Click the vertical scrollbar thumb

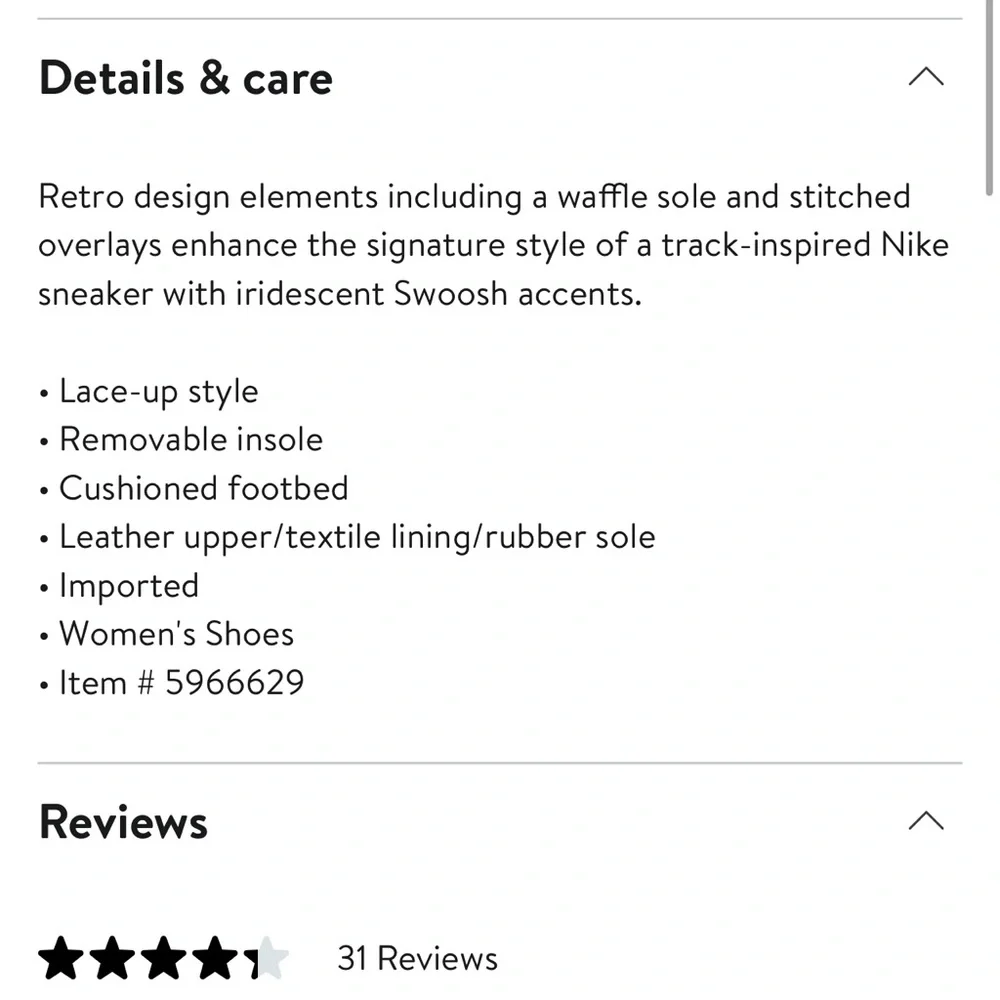(x=989, y=96)
